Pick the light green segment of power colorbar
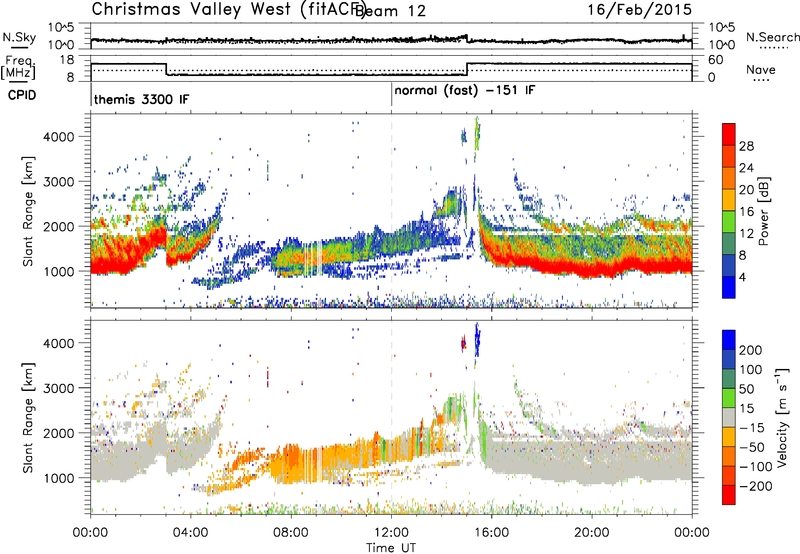 click(x=729, y=222)
